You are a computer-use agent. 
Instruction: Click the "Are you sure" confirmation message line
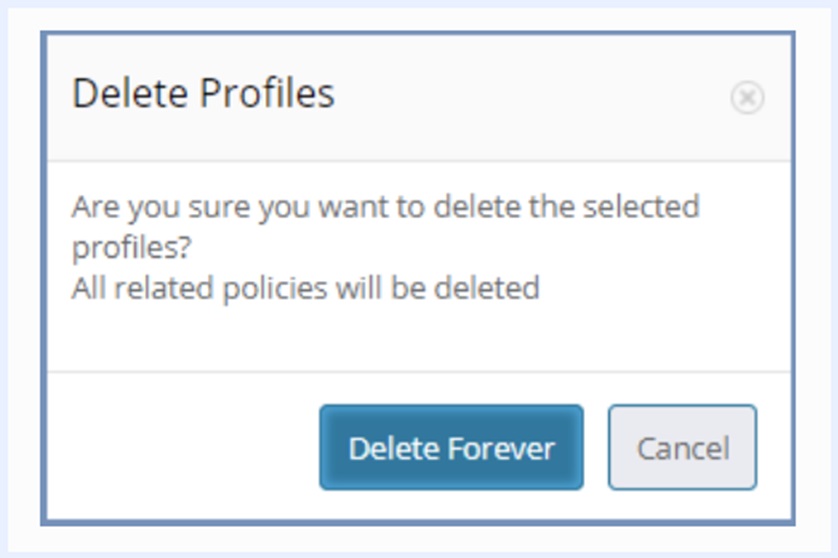(x=385, y=207)
